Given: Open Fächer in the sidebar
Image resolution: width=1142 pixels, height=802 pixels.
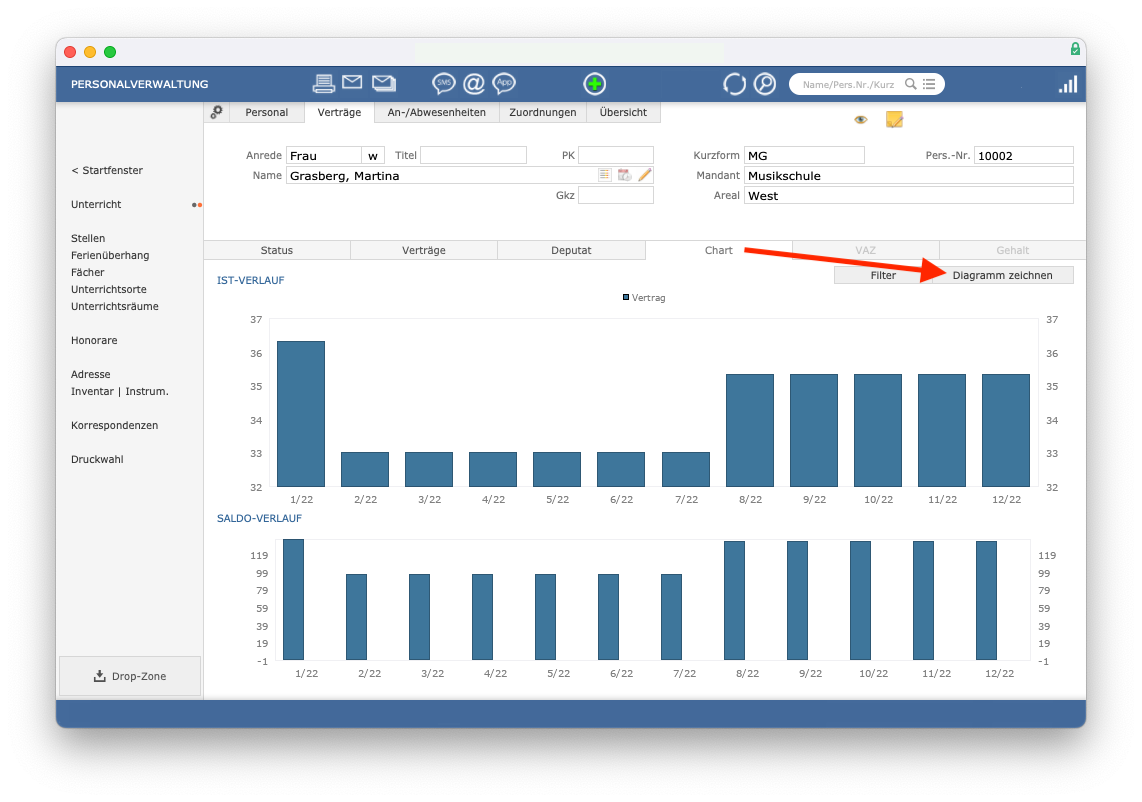Looking at the screenshot, I should 87,272.
